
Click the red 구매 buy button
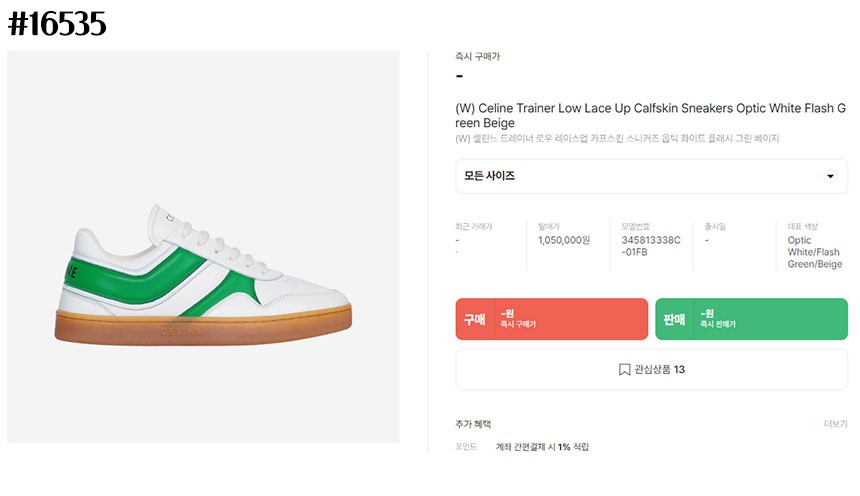[552, 319]
